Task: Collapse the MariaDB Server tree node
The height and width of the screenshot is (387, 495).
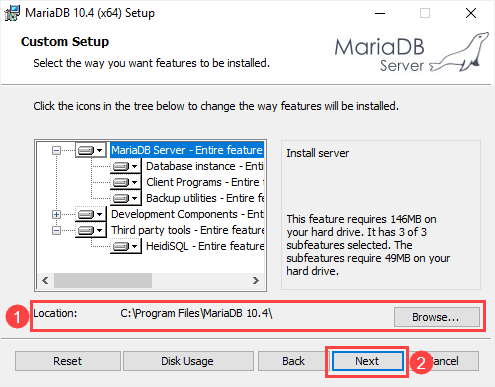Action: coord(56,151)
